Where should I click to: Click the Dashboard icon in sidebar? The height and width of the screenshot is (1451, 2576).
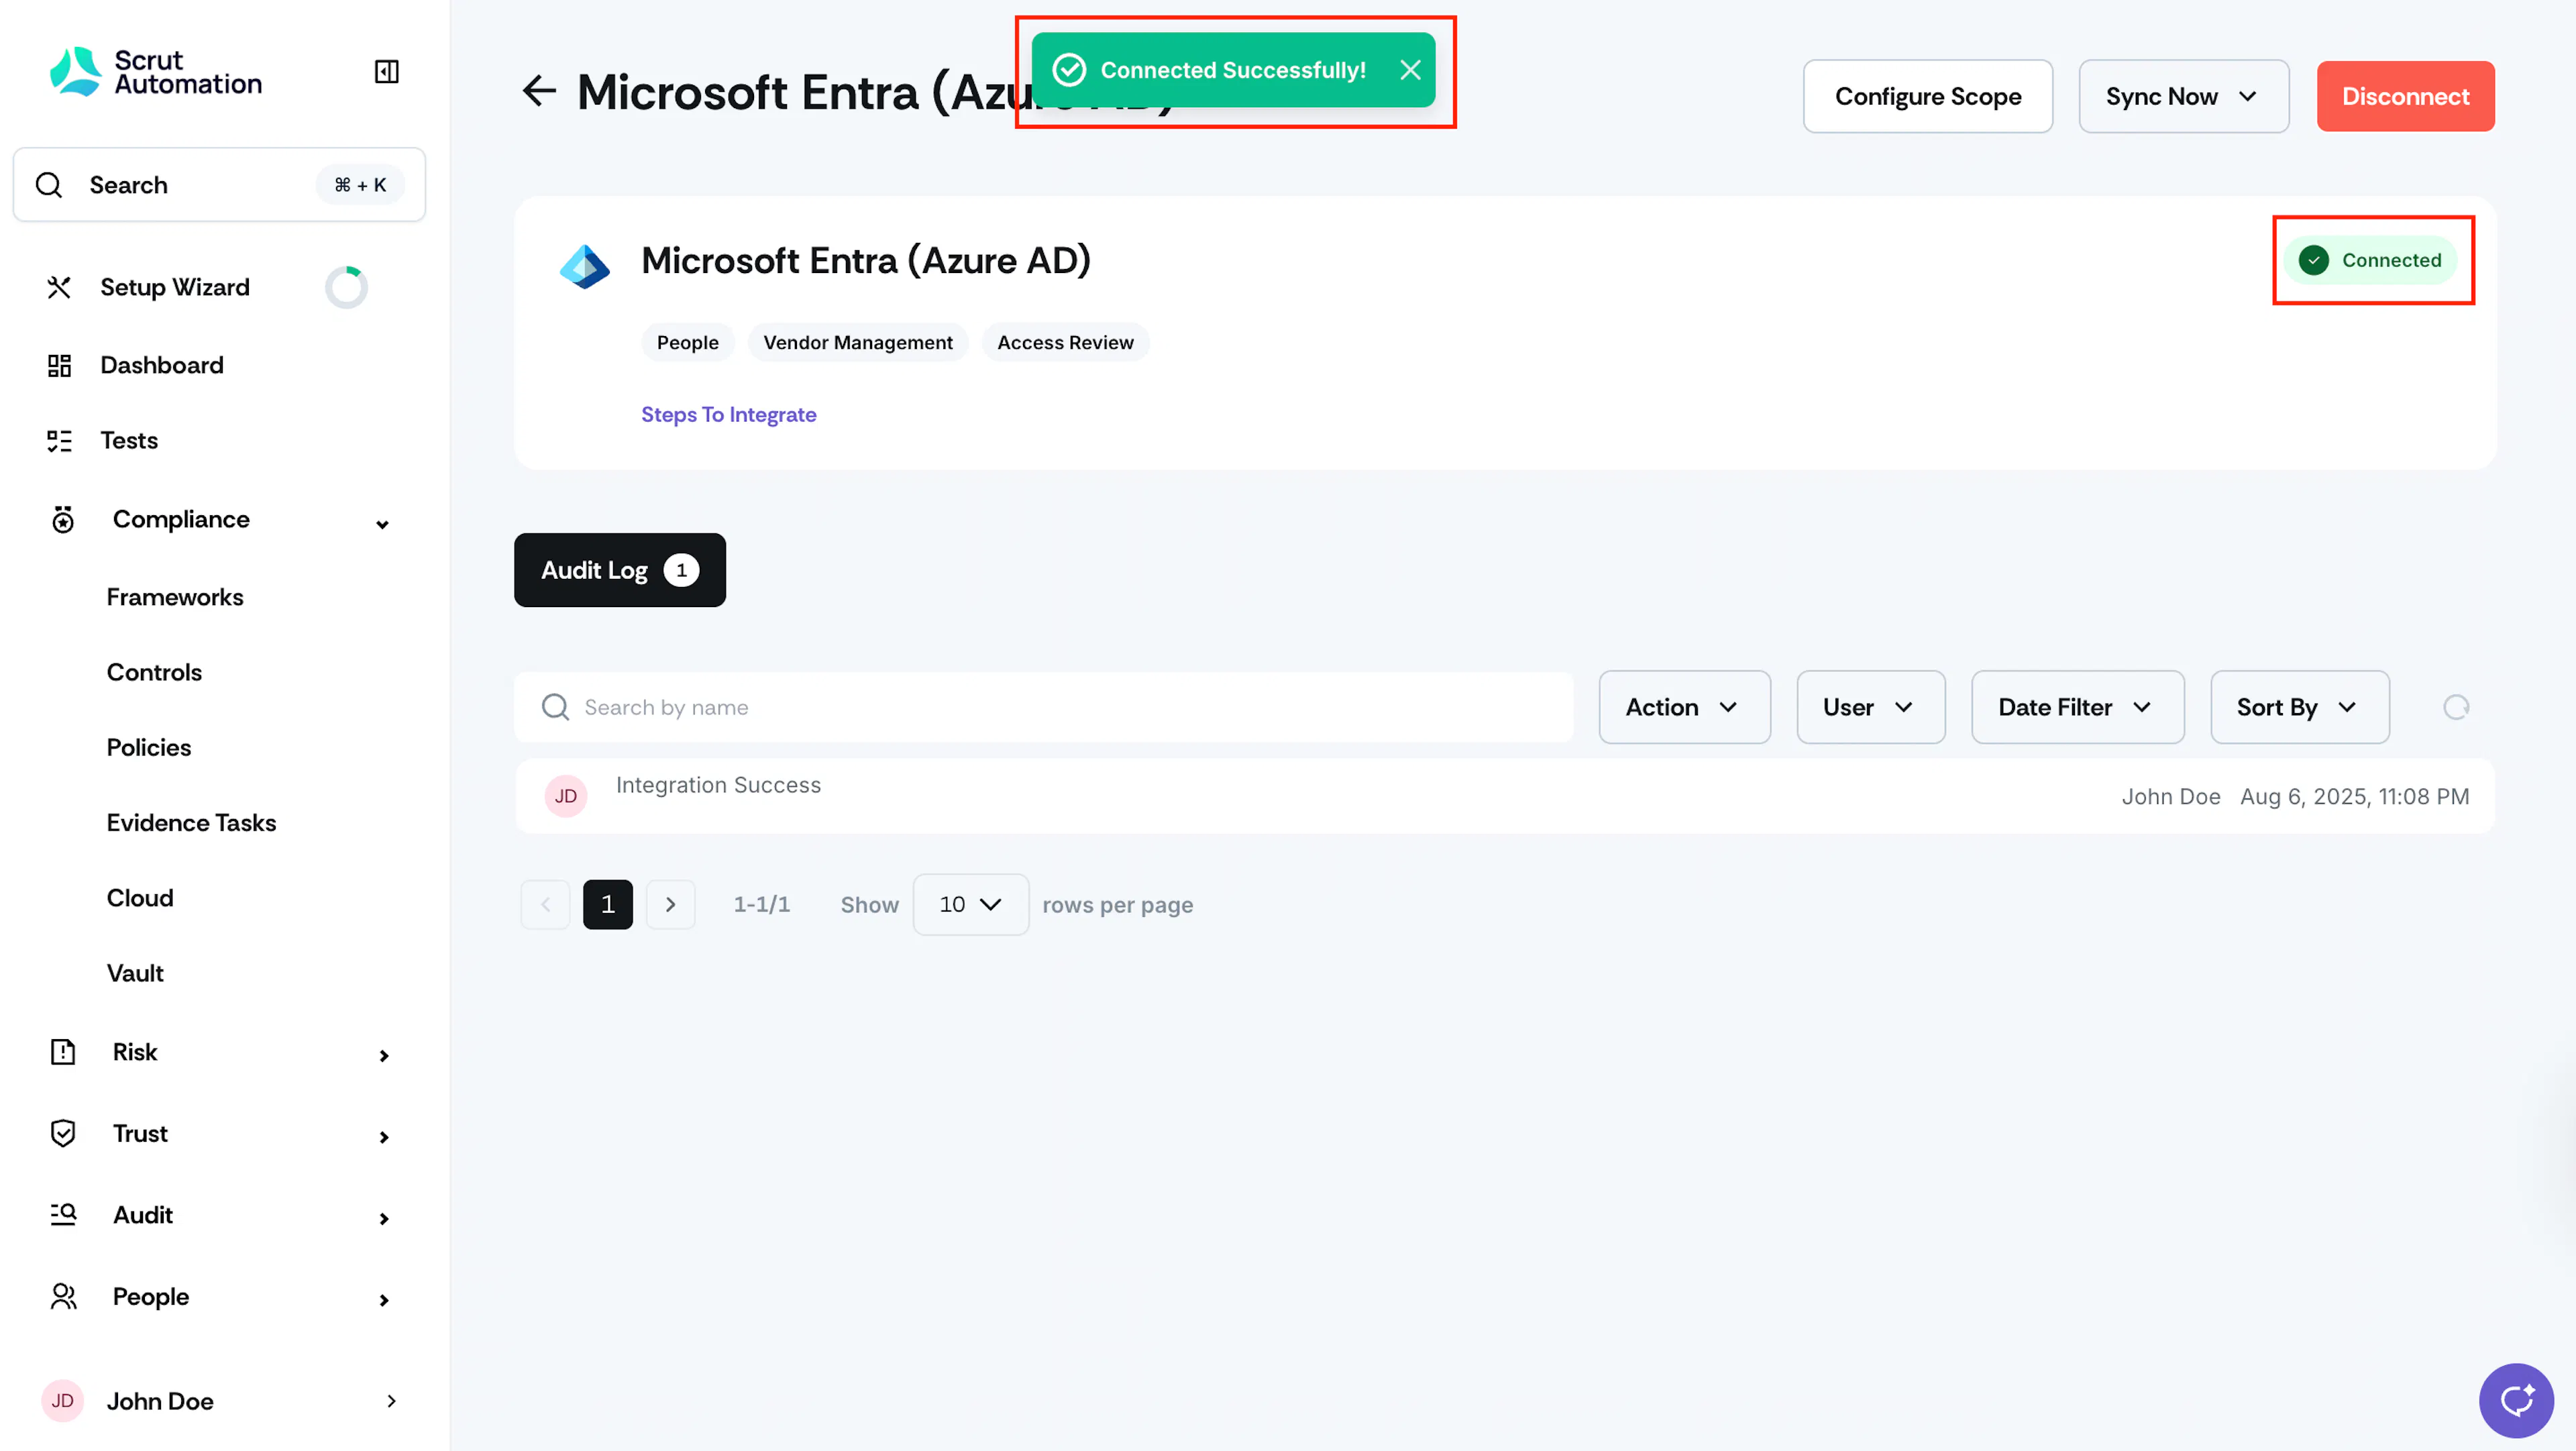tap(60, 366)
